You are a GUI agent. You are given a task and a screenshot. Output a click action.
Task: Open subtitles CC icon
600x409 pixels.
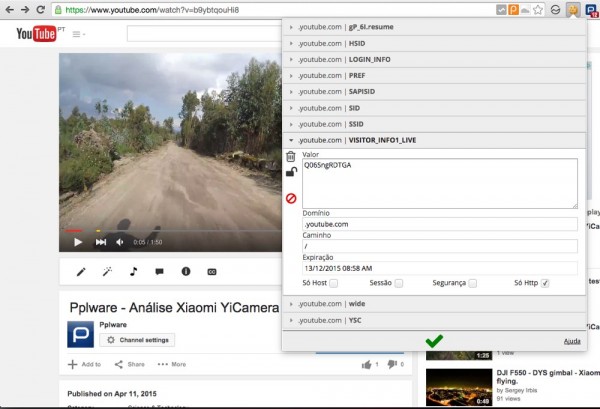coord(212,272)
